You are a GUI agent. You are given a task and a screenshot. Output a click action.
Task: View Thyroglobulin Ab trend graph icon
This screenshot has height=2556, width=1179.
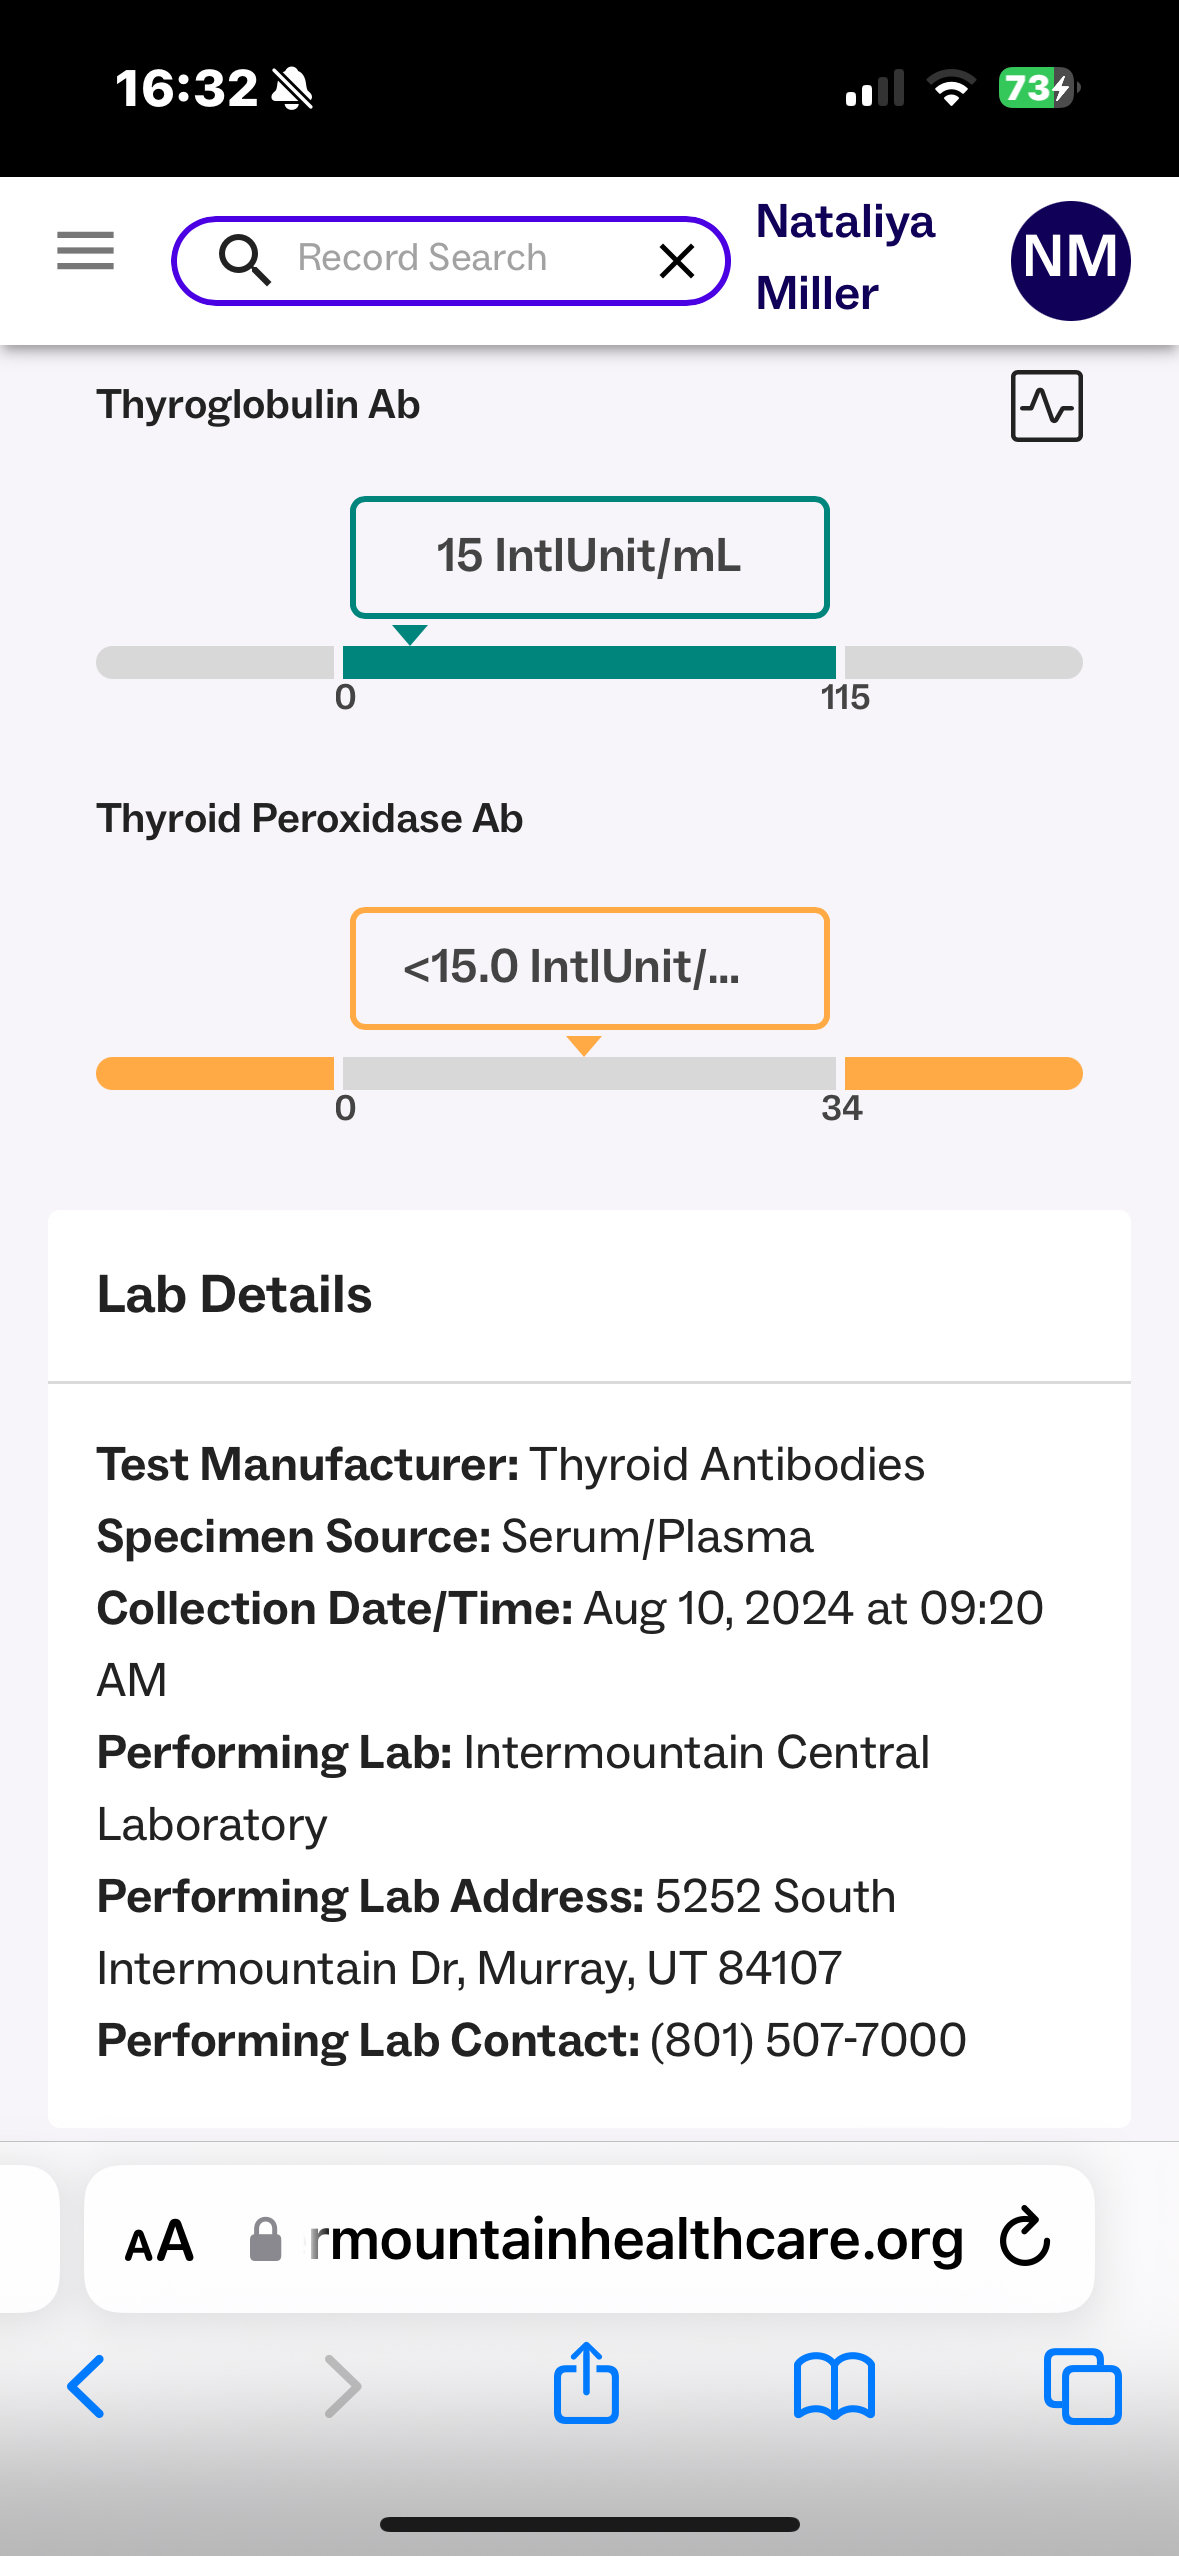point(1046,406)
